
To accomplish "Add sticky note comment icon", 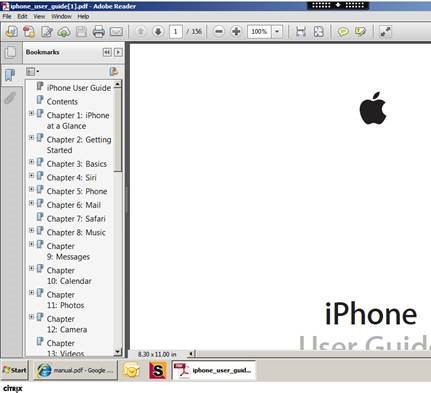I will pos(343,32).
